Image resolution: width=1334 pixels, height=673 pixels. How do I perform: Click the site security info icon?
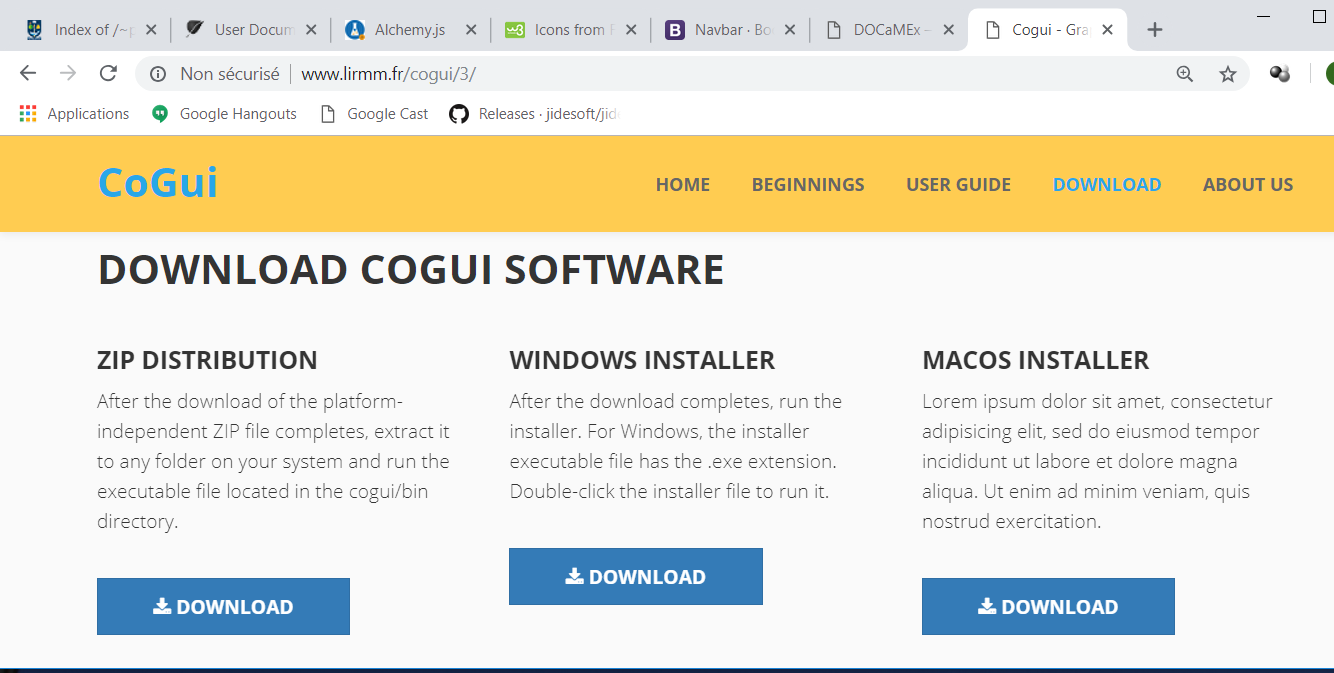157,73
